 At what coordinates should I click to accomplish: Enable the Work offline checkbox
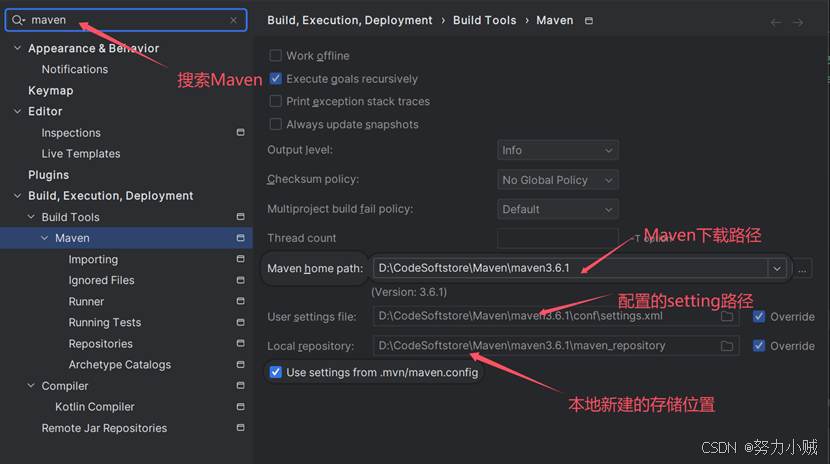(x=276, y=56)
